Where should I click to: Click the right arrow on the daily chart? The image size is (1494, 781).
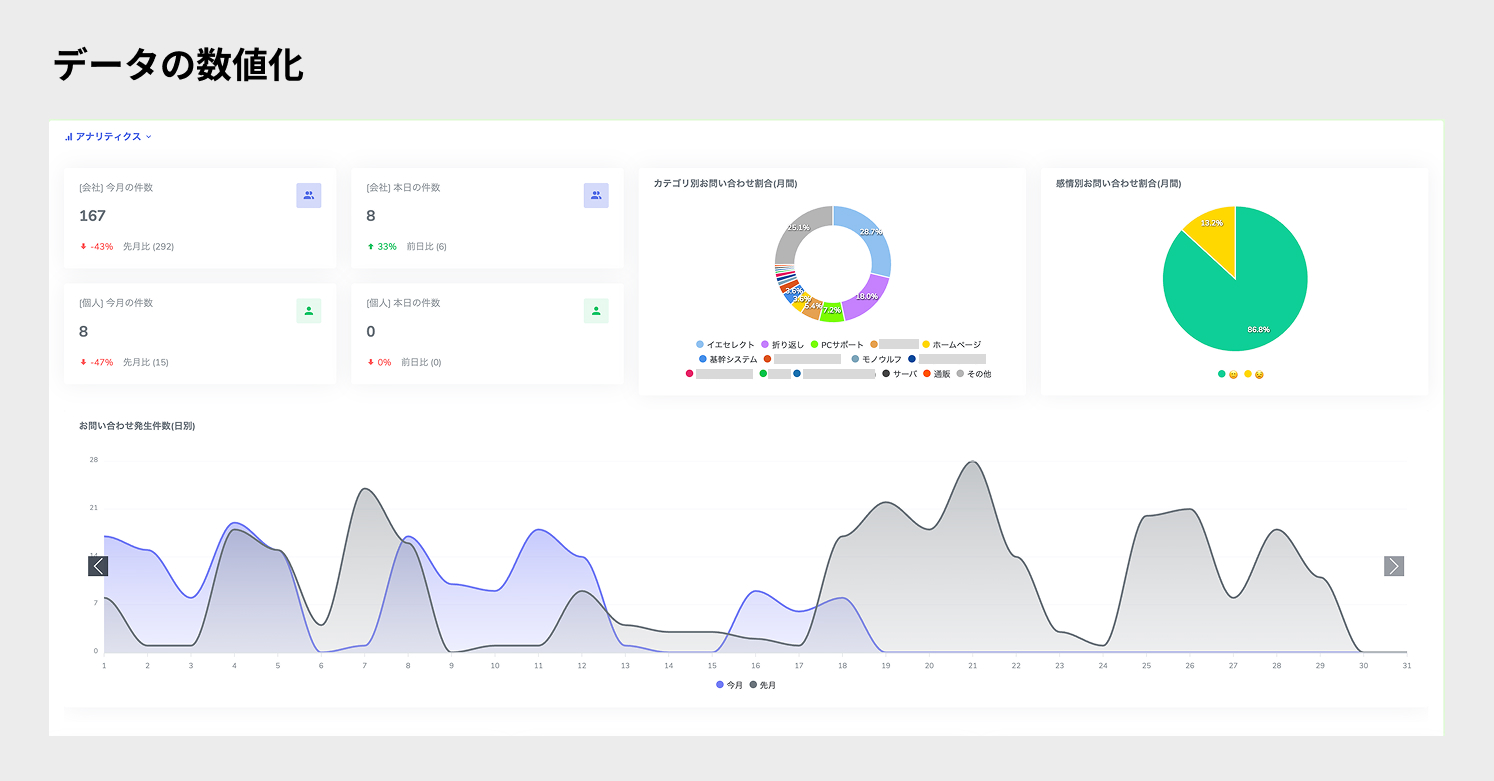click(x=1394, y=566)
